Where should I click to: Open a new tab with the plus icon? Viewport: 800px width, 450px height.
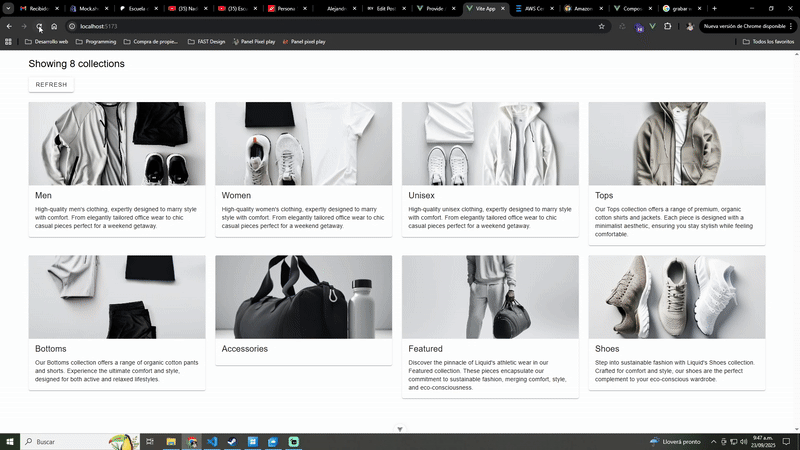click(x=714, y=8)
